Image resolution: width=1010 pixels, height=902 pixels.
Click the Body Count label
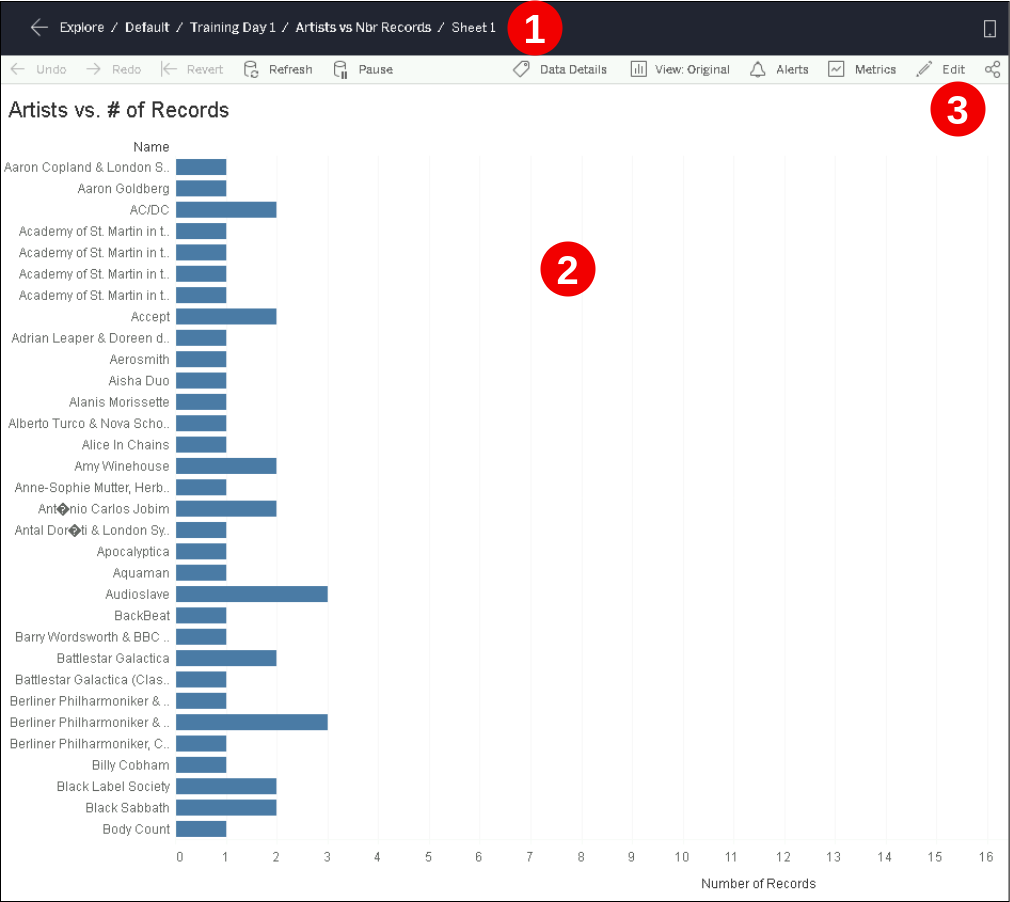(x=137, y=829)
